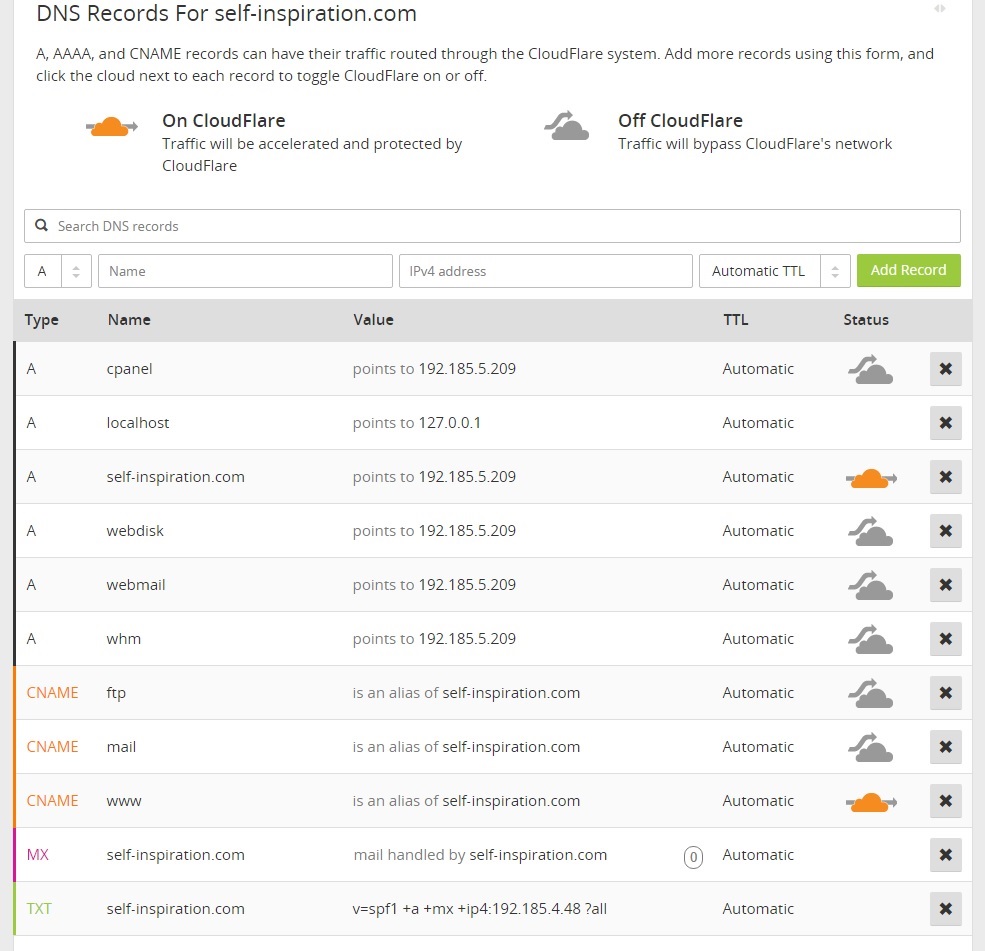Toggle CloudFlare cloud for whm record
This screenshot has width=985, height=951.
tap(870, 639)
